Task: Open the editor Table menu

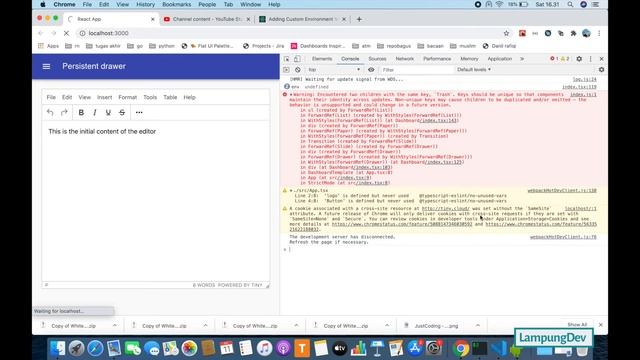Action: click(x=170, y=97)
